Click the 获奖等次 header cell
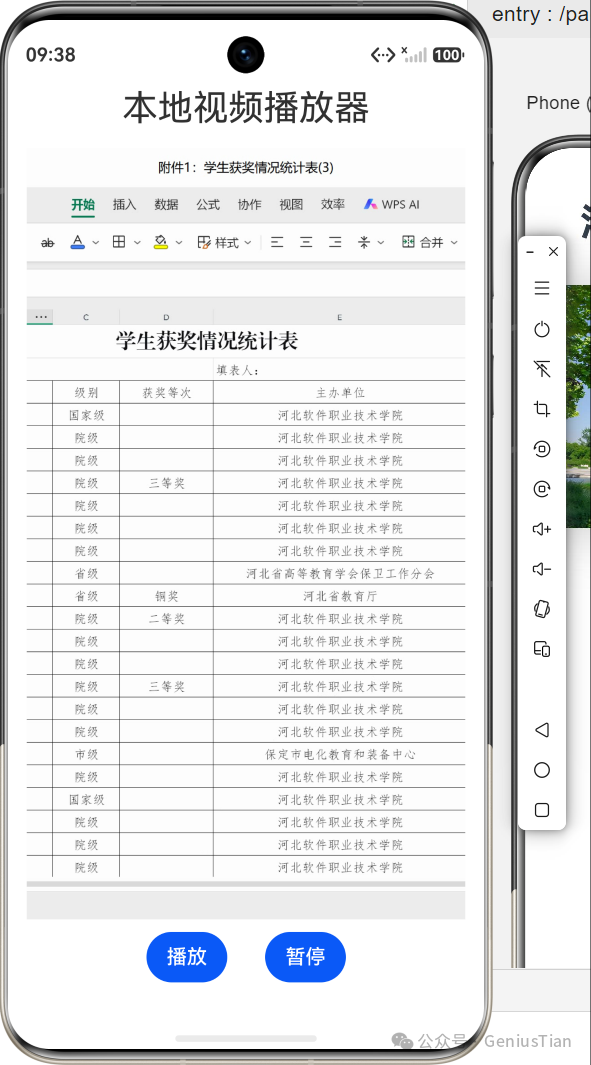This screenshot has width=591, height=1065. [x=166, y=393]
